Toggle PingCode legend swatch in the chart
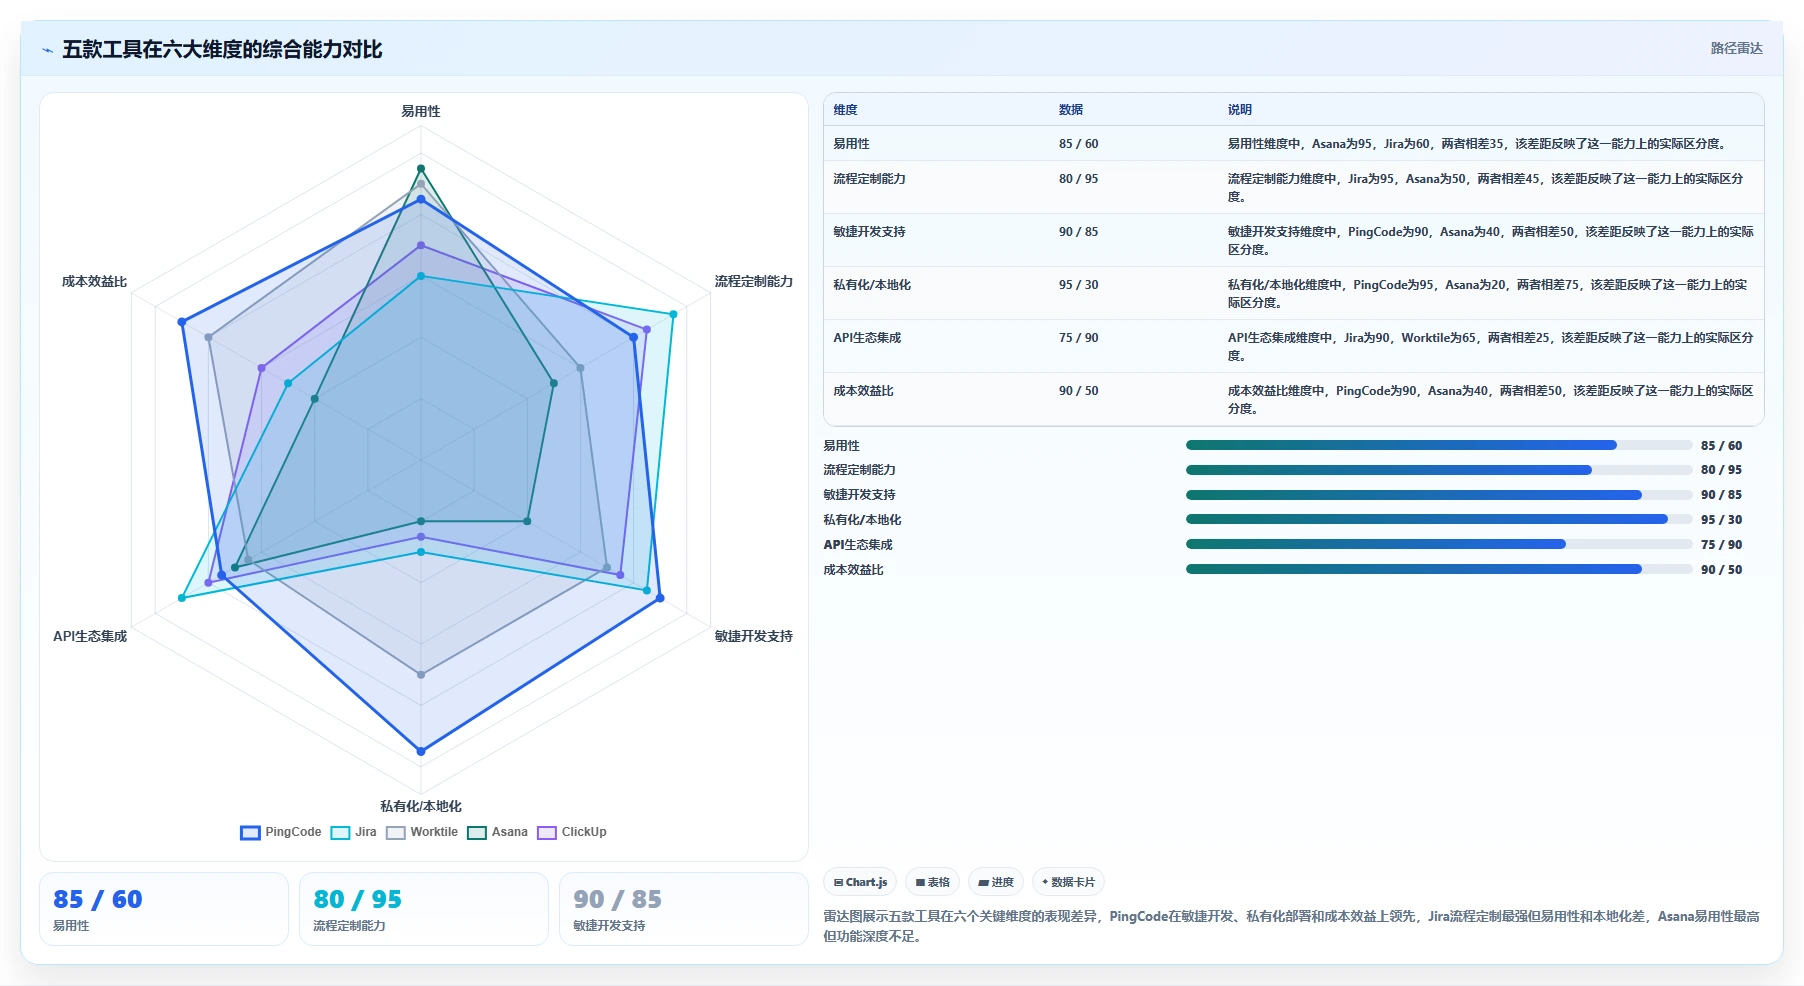This screenshot has width=1804, height=986. pos(250,832)
